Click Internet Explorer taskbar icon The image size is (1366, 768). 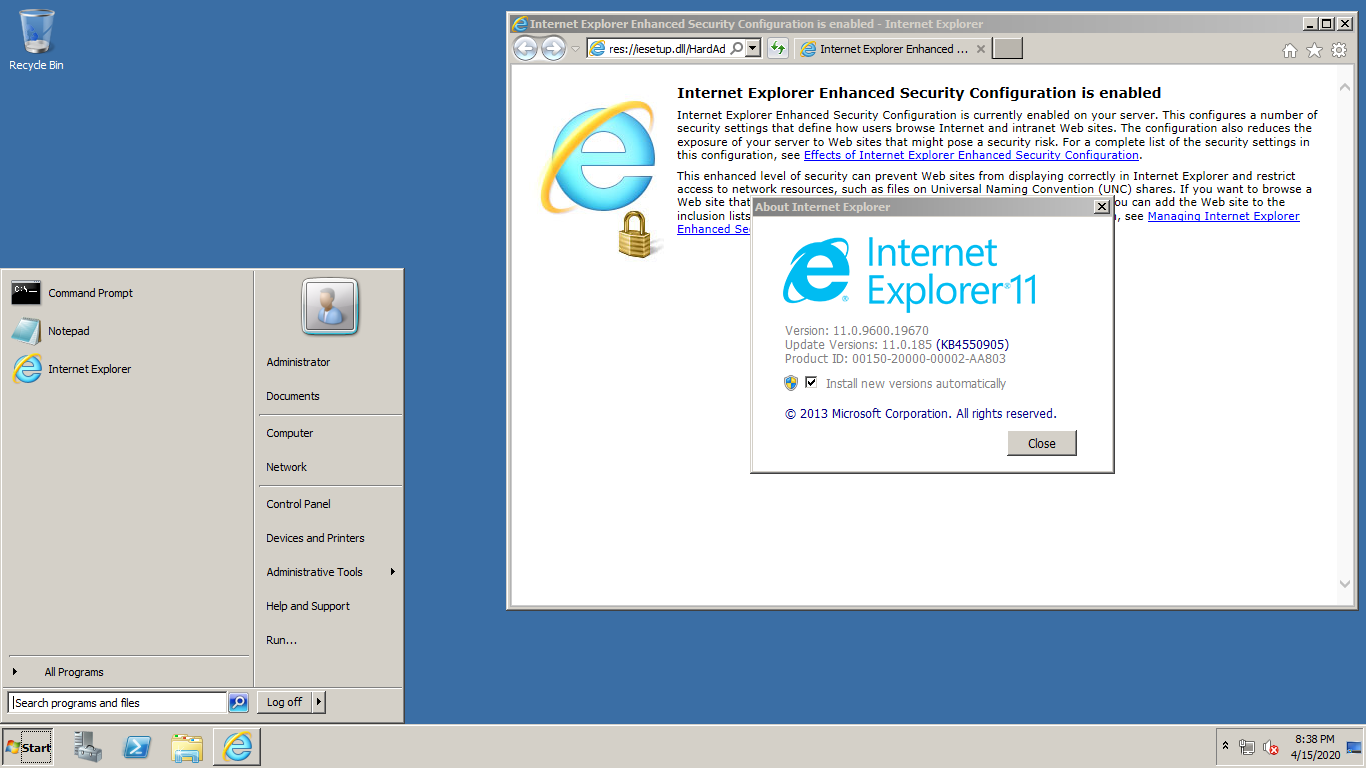coord(237,747)
